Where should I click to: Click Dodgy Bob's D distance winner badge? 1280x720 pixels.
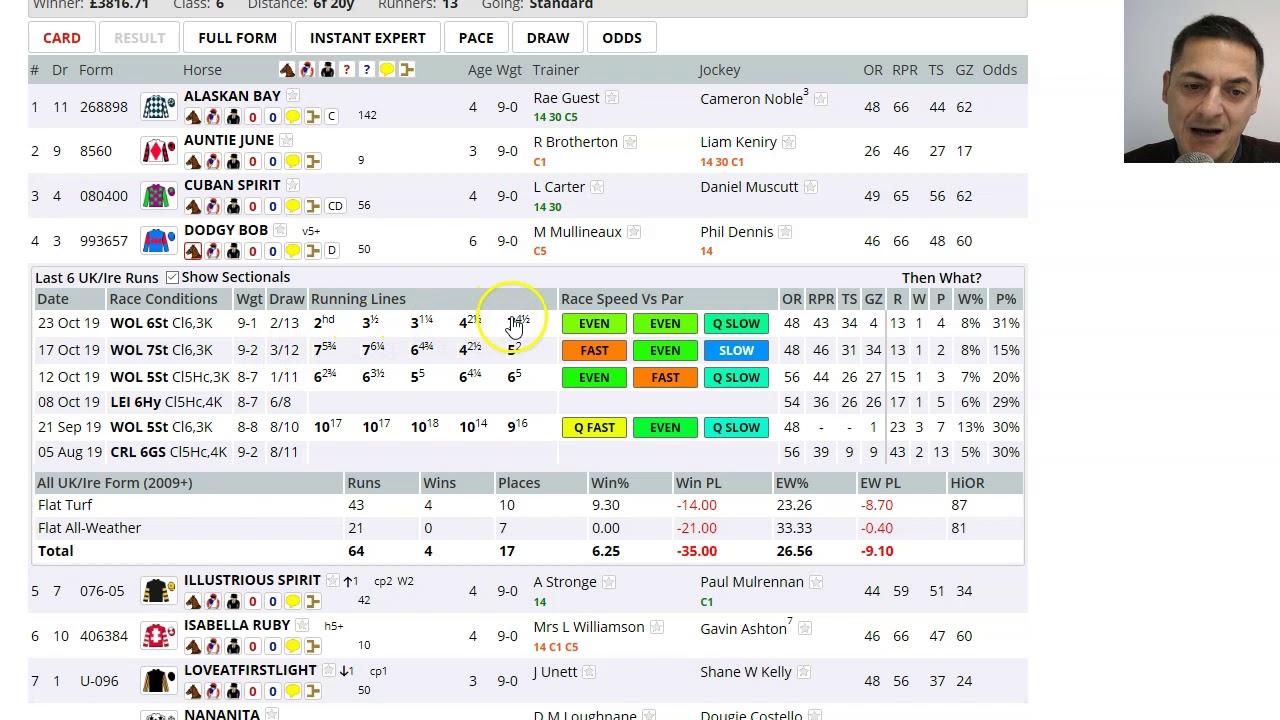332,251
